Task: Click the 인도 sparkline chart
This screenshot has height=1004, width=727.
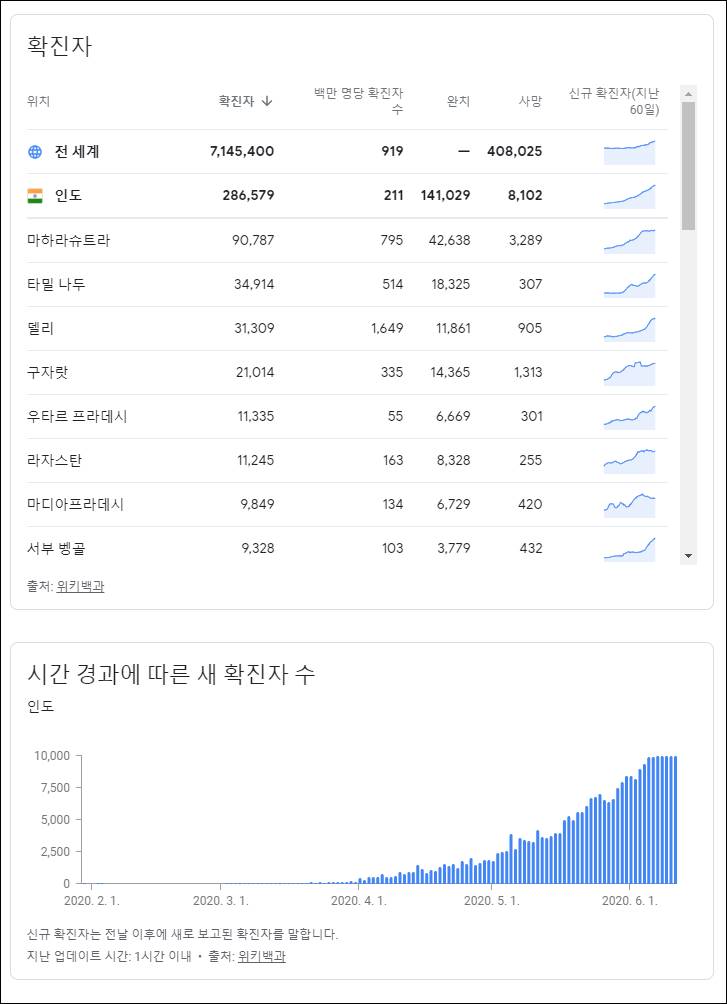Action: 630,196
